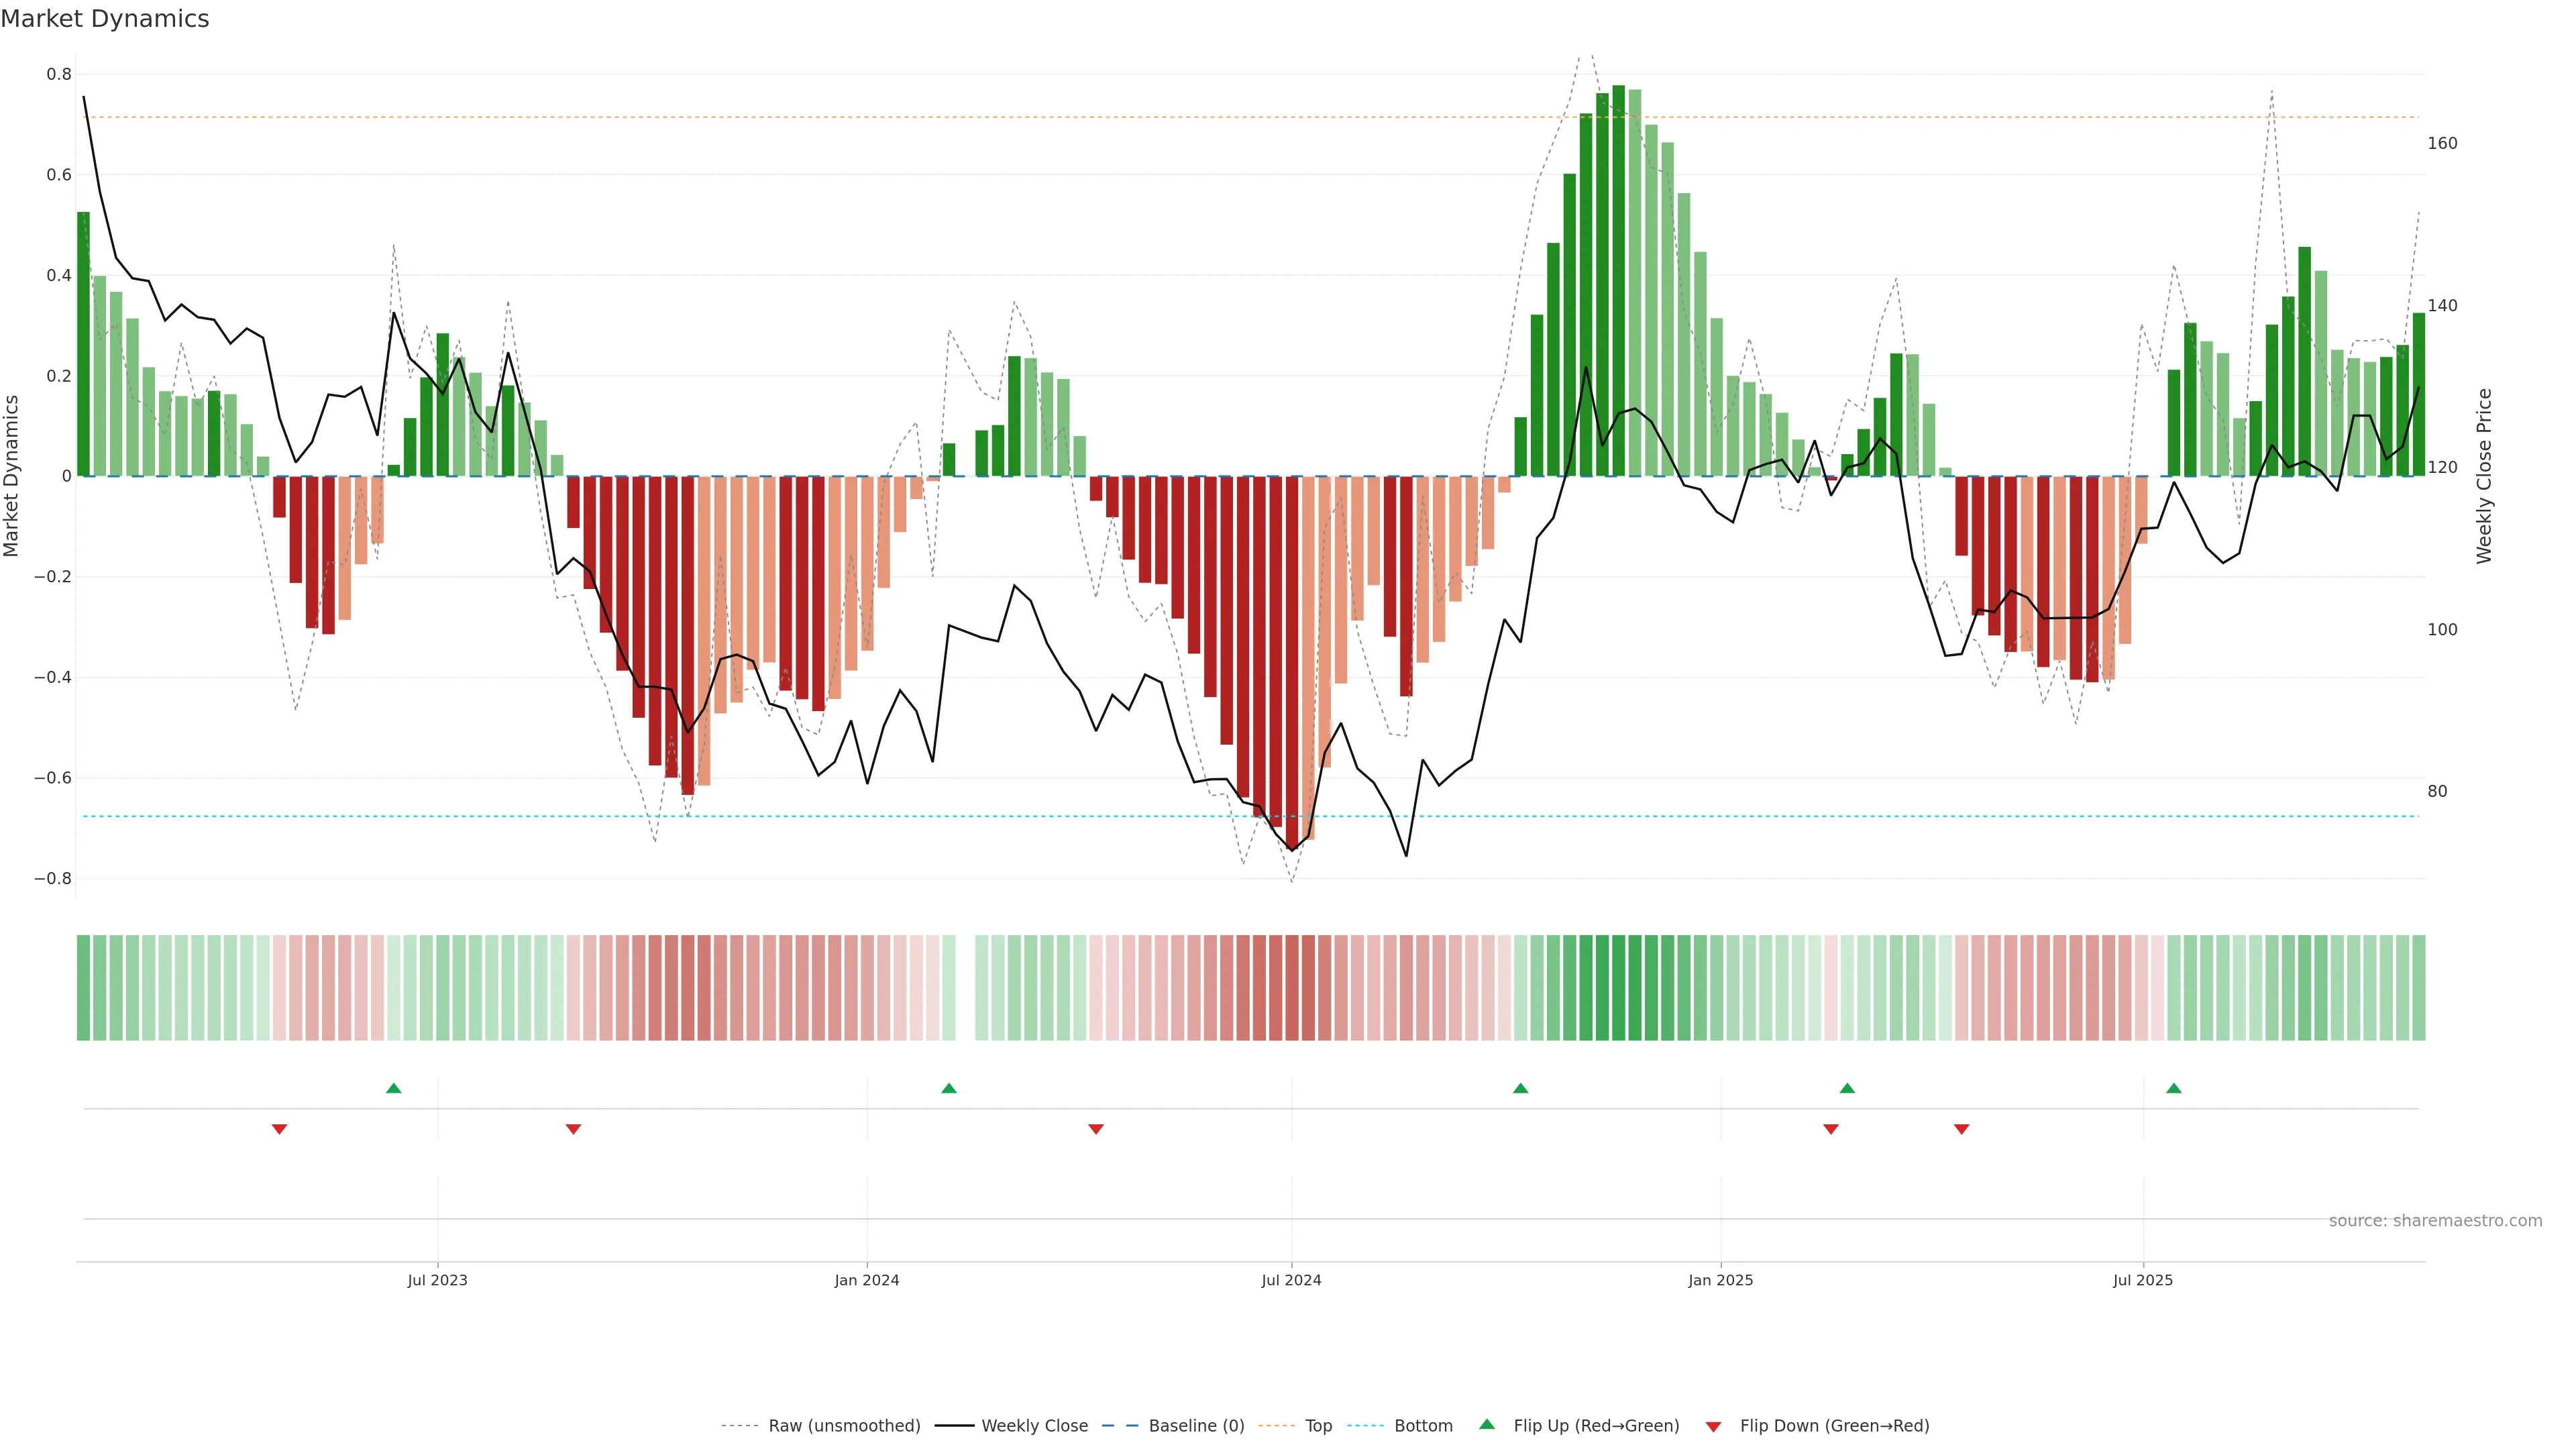This screenshot has height=1449, width=2576.
Task: Click the Jan 2025 x-axis label
Action: [1720, 1280]
